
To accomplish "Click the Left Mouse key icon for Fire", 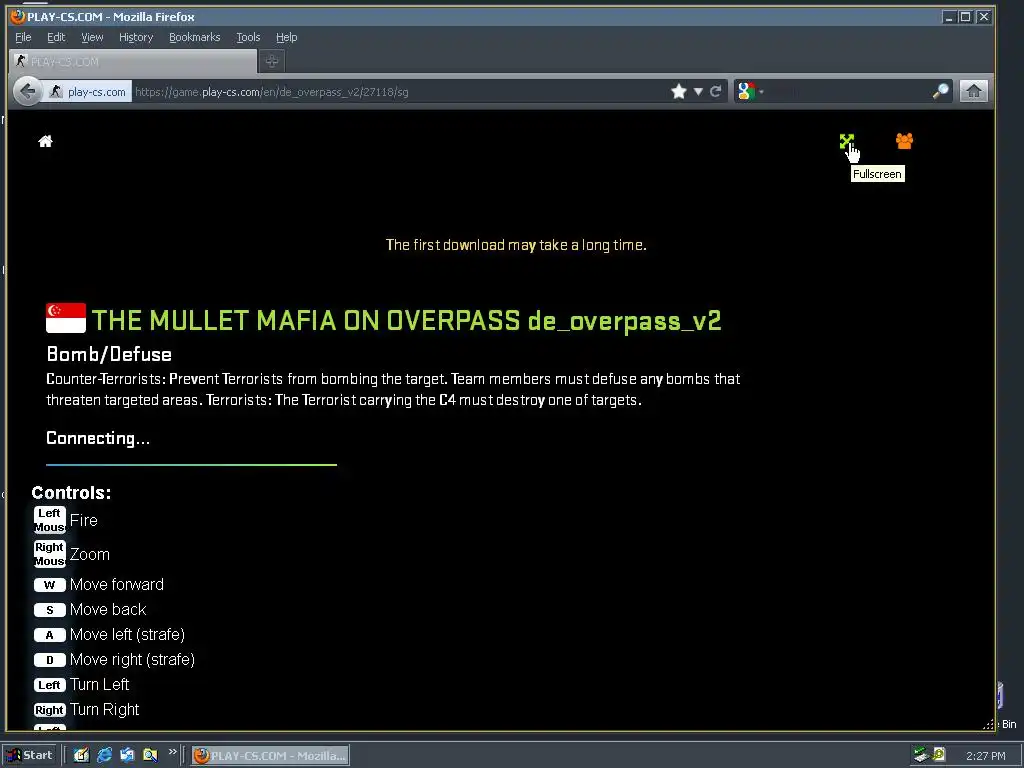I will tap(50, 520).
